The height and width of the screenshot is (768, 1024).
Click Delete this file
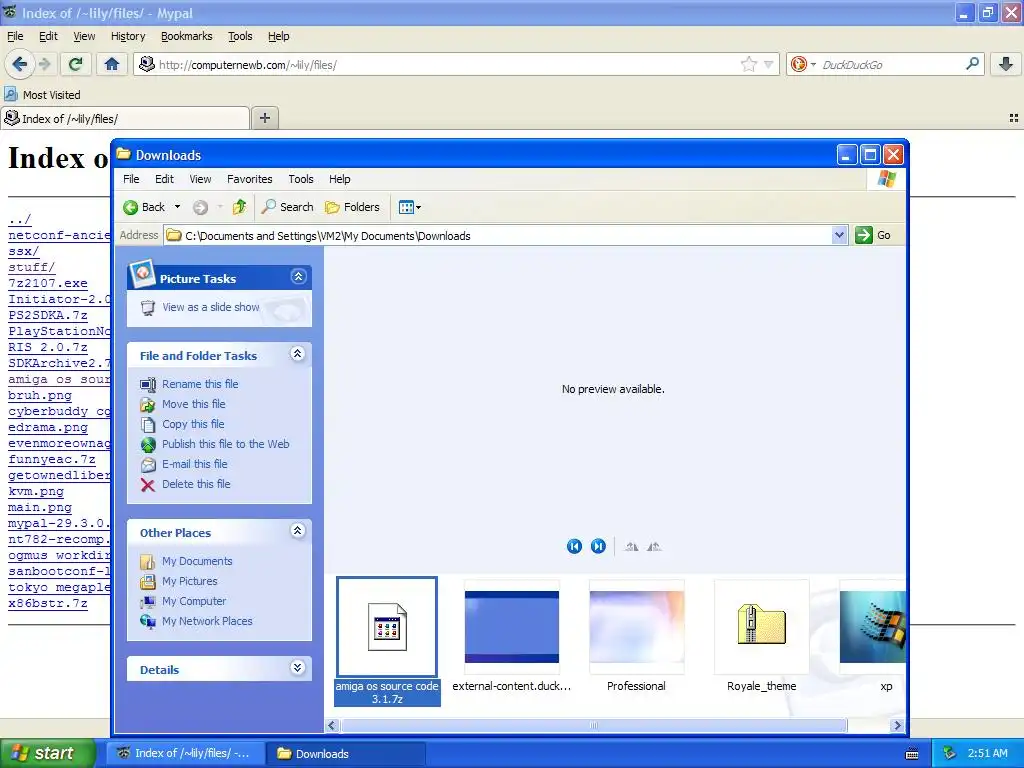(196, 484)
